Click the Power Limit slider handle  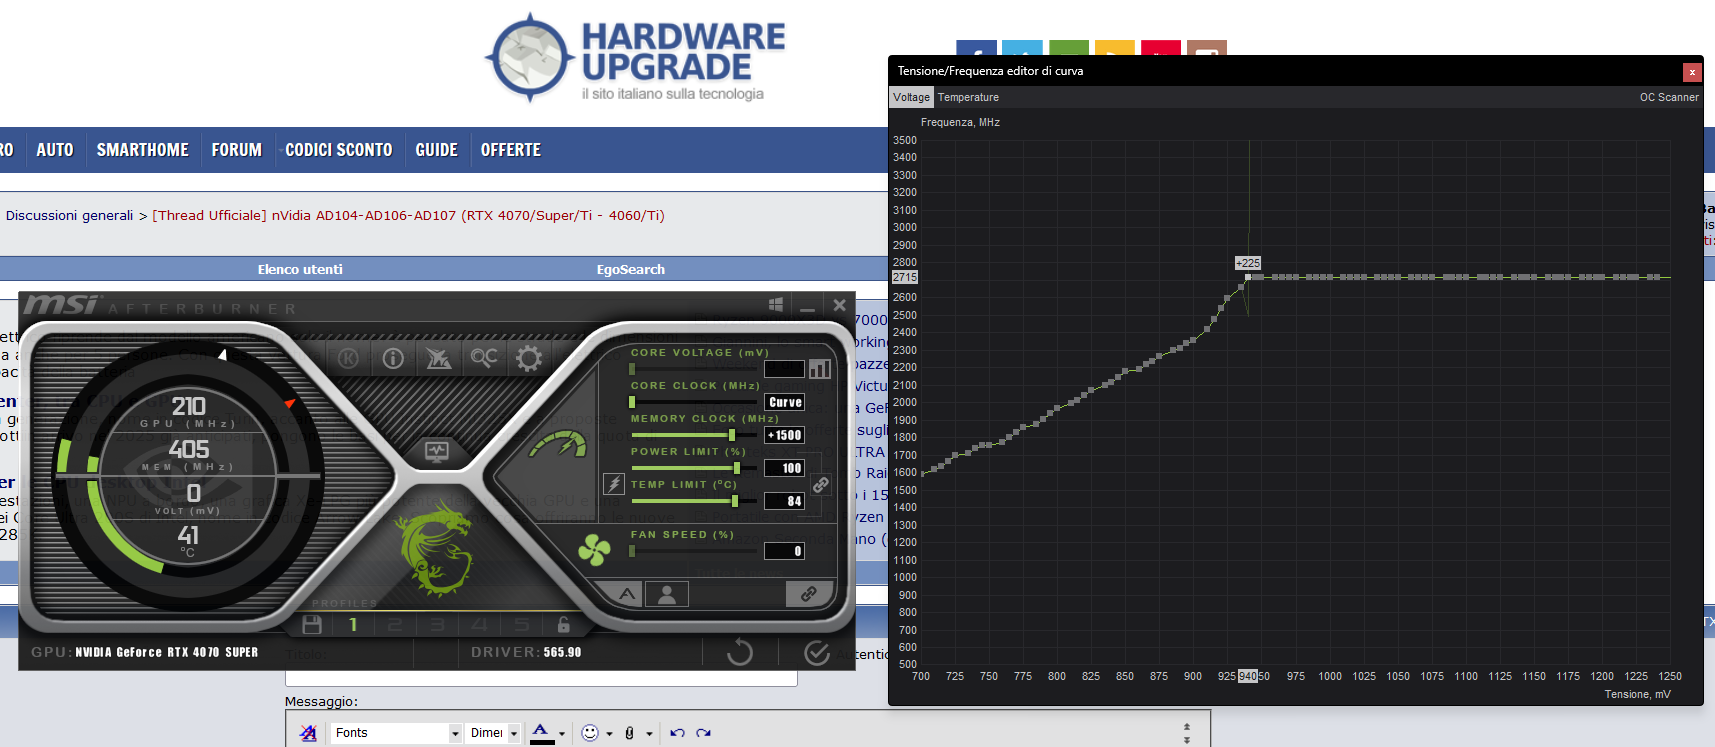tap(737, 468)
